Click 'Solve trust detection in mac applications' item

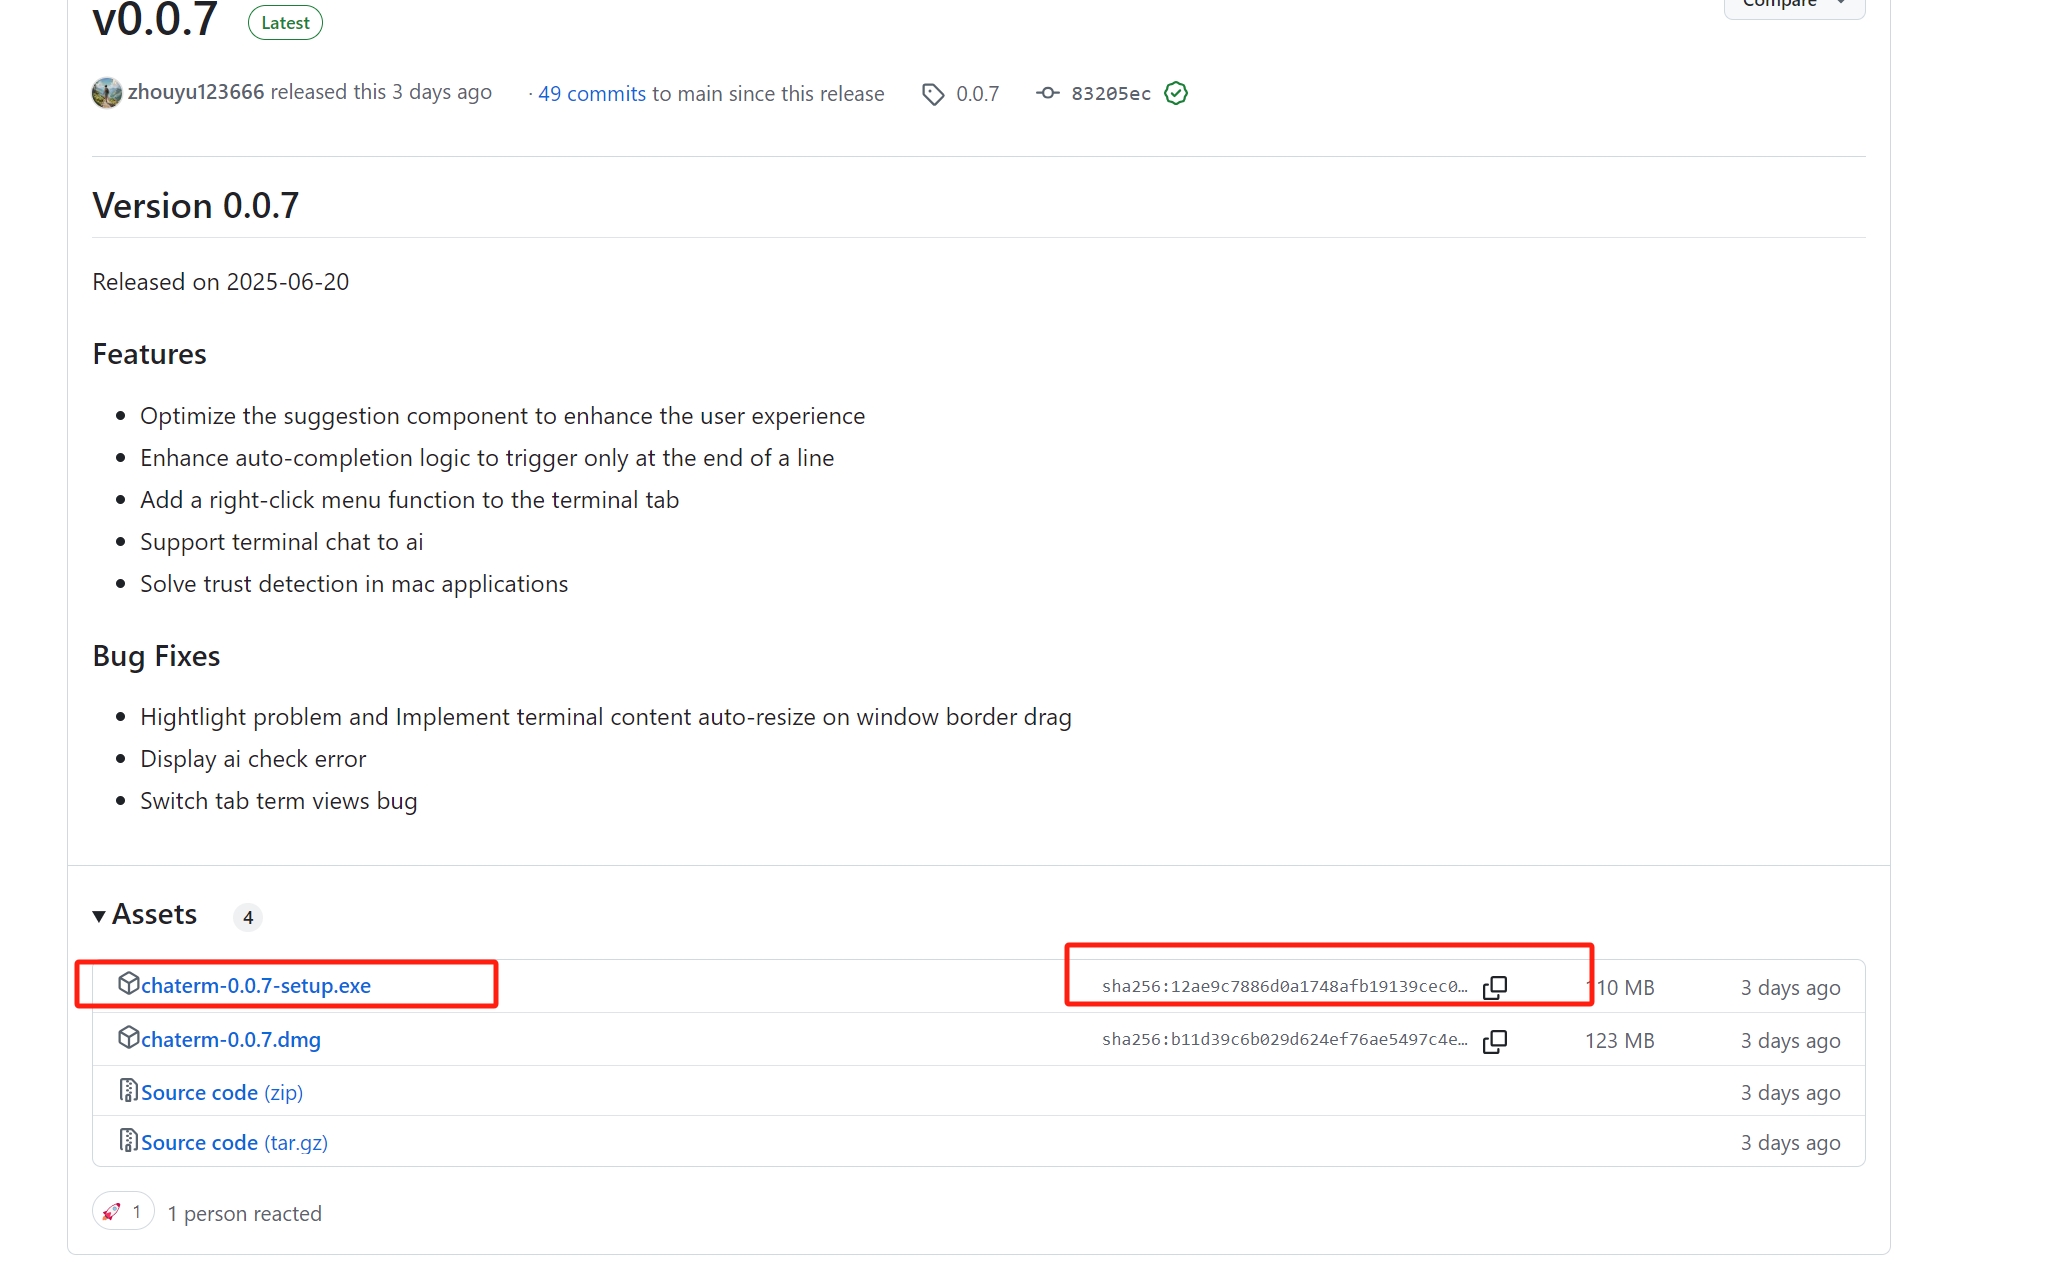click(x=354, y=584)
